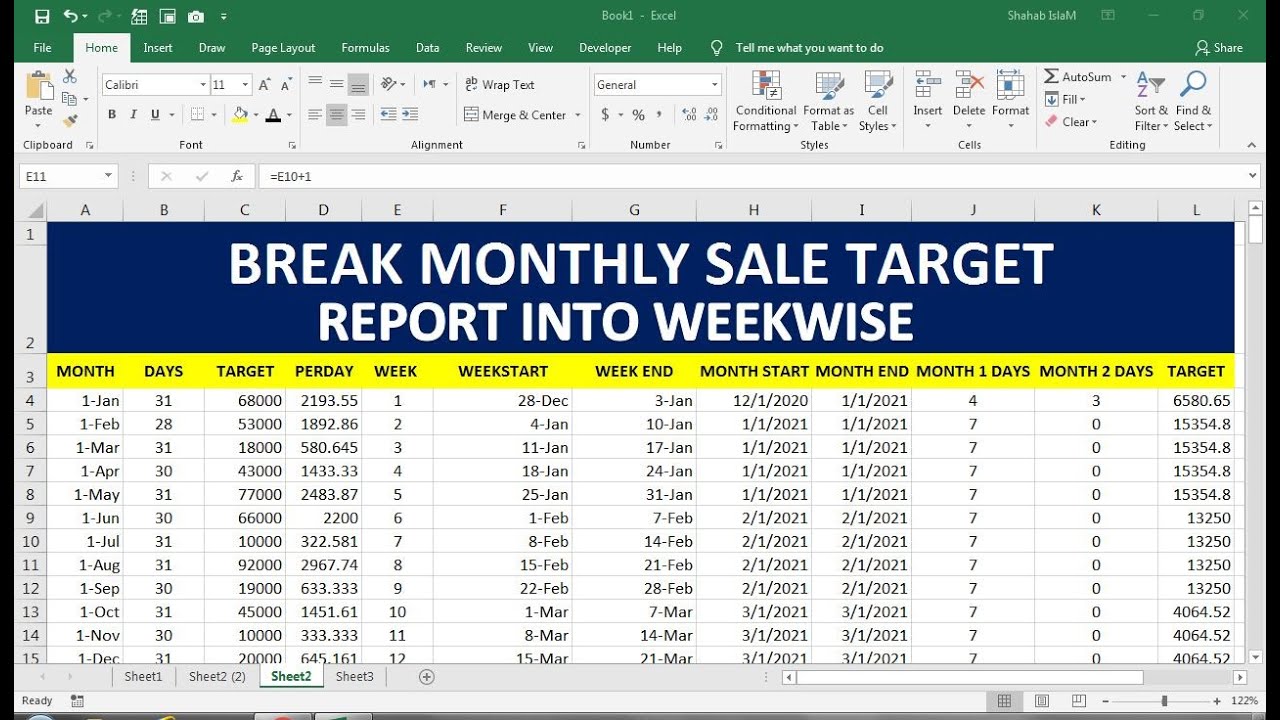Screen dimensions: 1280x720
Task: Open Sort & Filter options
Action: [1152, 102]
